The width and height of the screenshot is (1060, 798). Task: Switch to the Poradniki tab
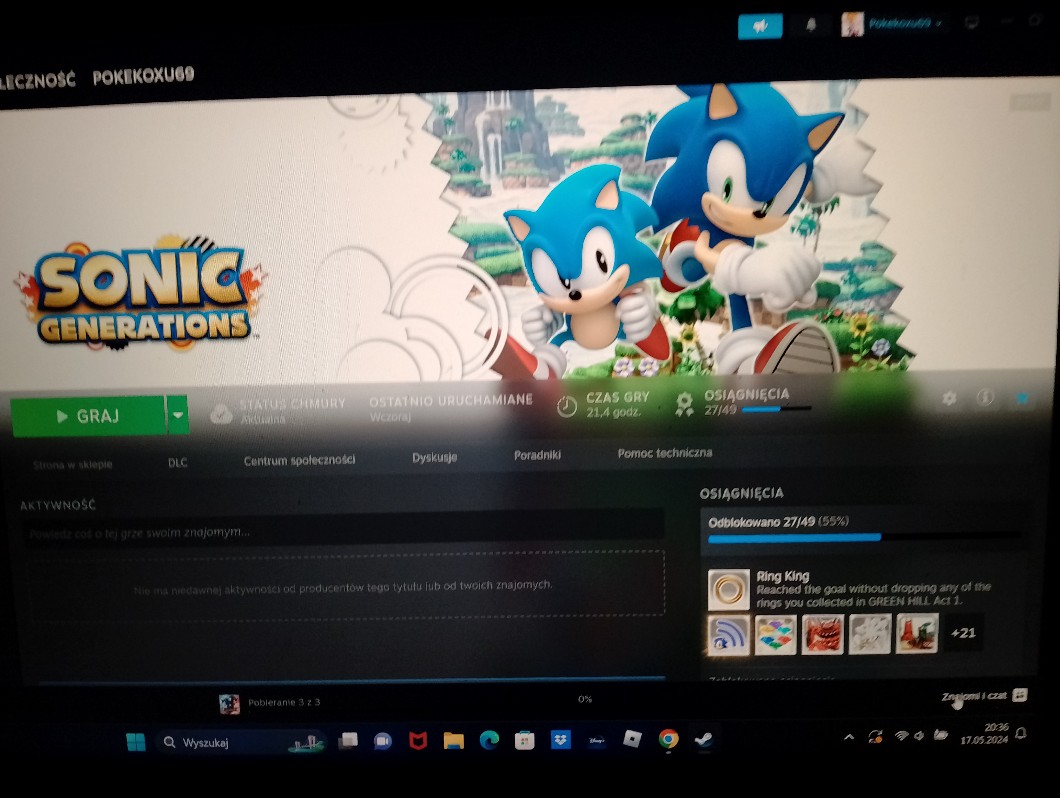537,455
